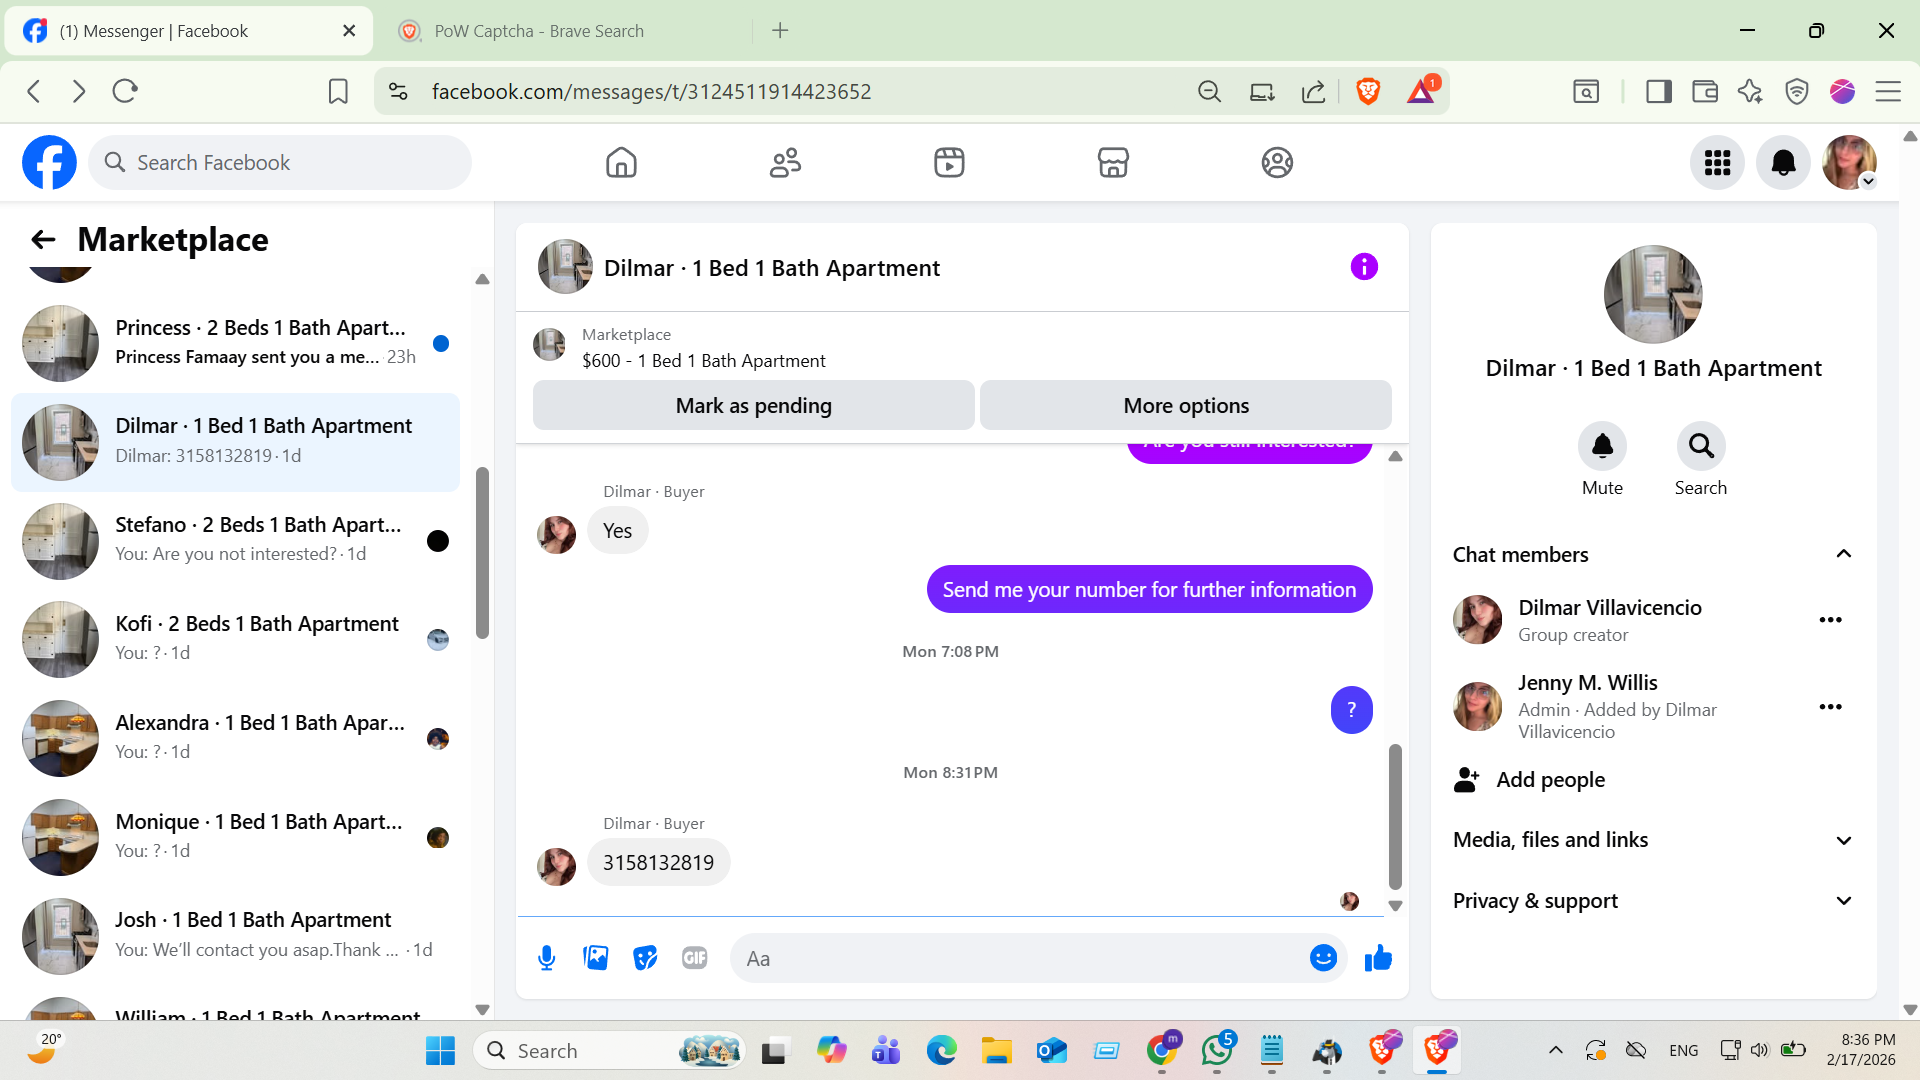Open the GIF picker icon
The width and height of the screenshot is (1920, 1080).
pyautogui.click(x=694, y=958)
